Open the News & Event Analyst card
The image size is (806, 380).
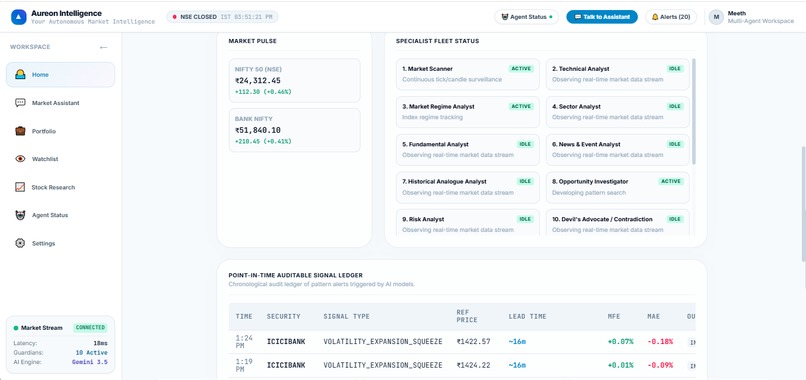point(617,150)
